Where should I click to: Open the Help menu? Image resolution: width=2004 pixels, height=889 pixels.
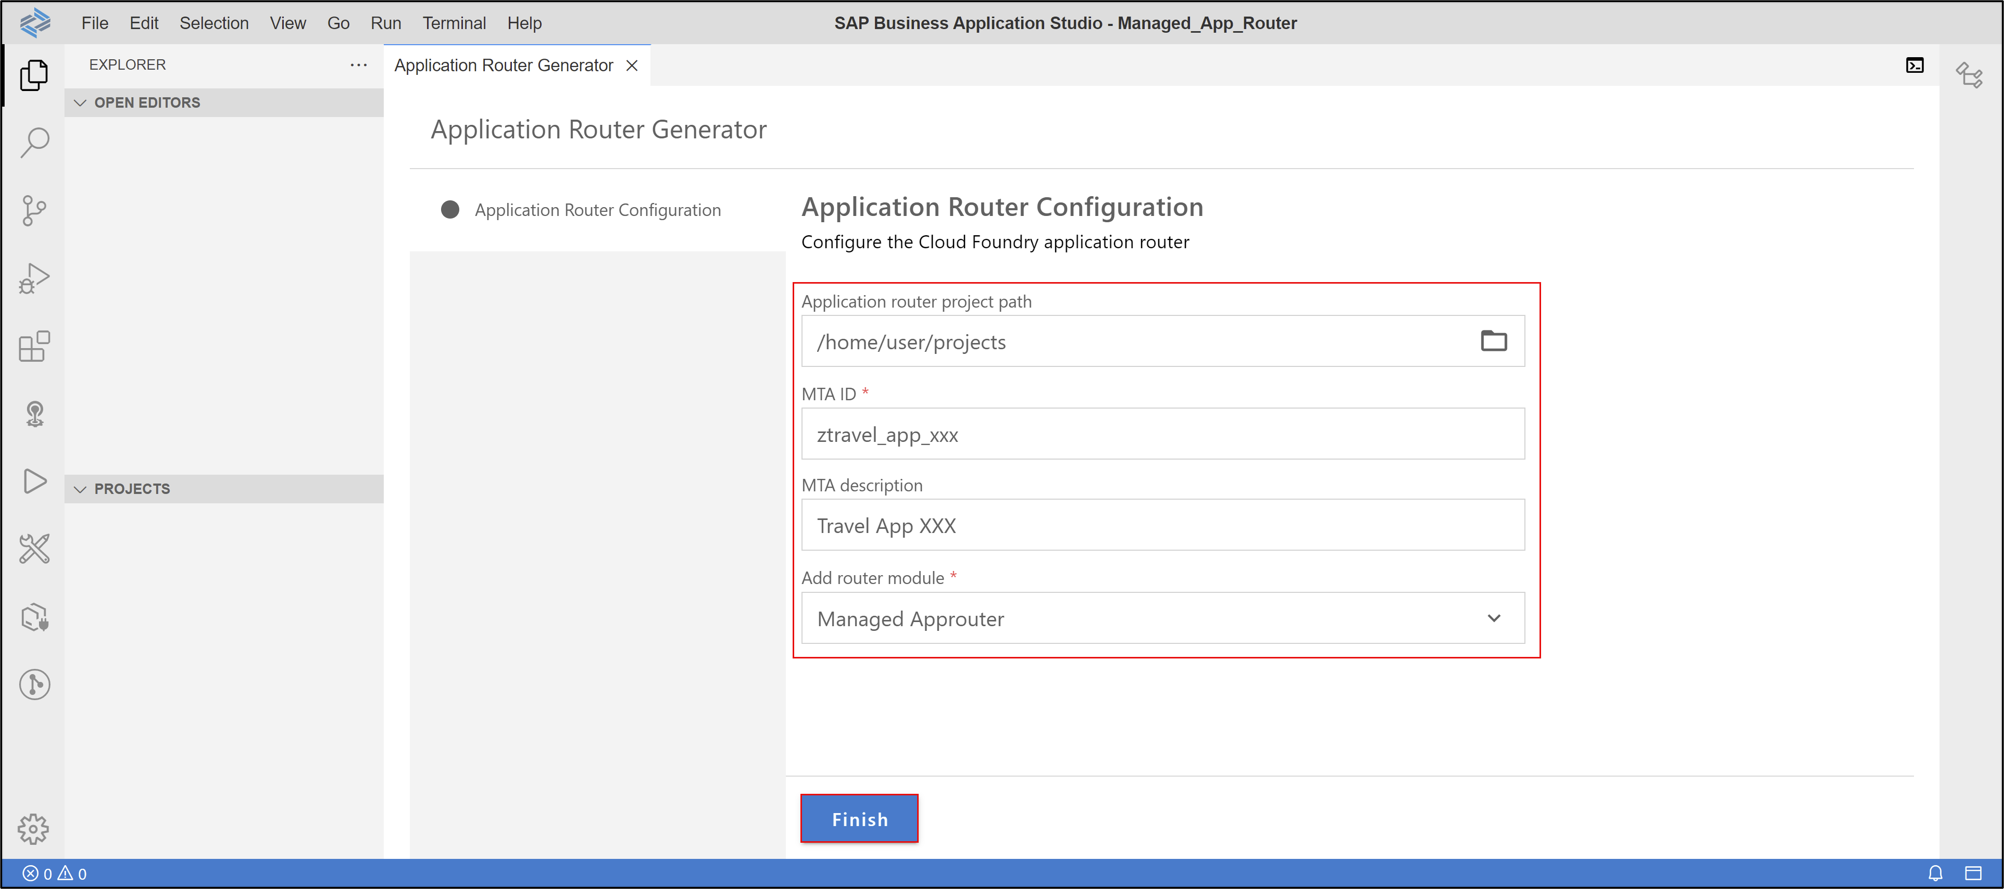pyautogui.click(x=524, y=23)
